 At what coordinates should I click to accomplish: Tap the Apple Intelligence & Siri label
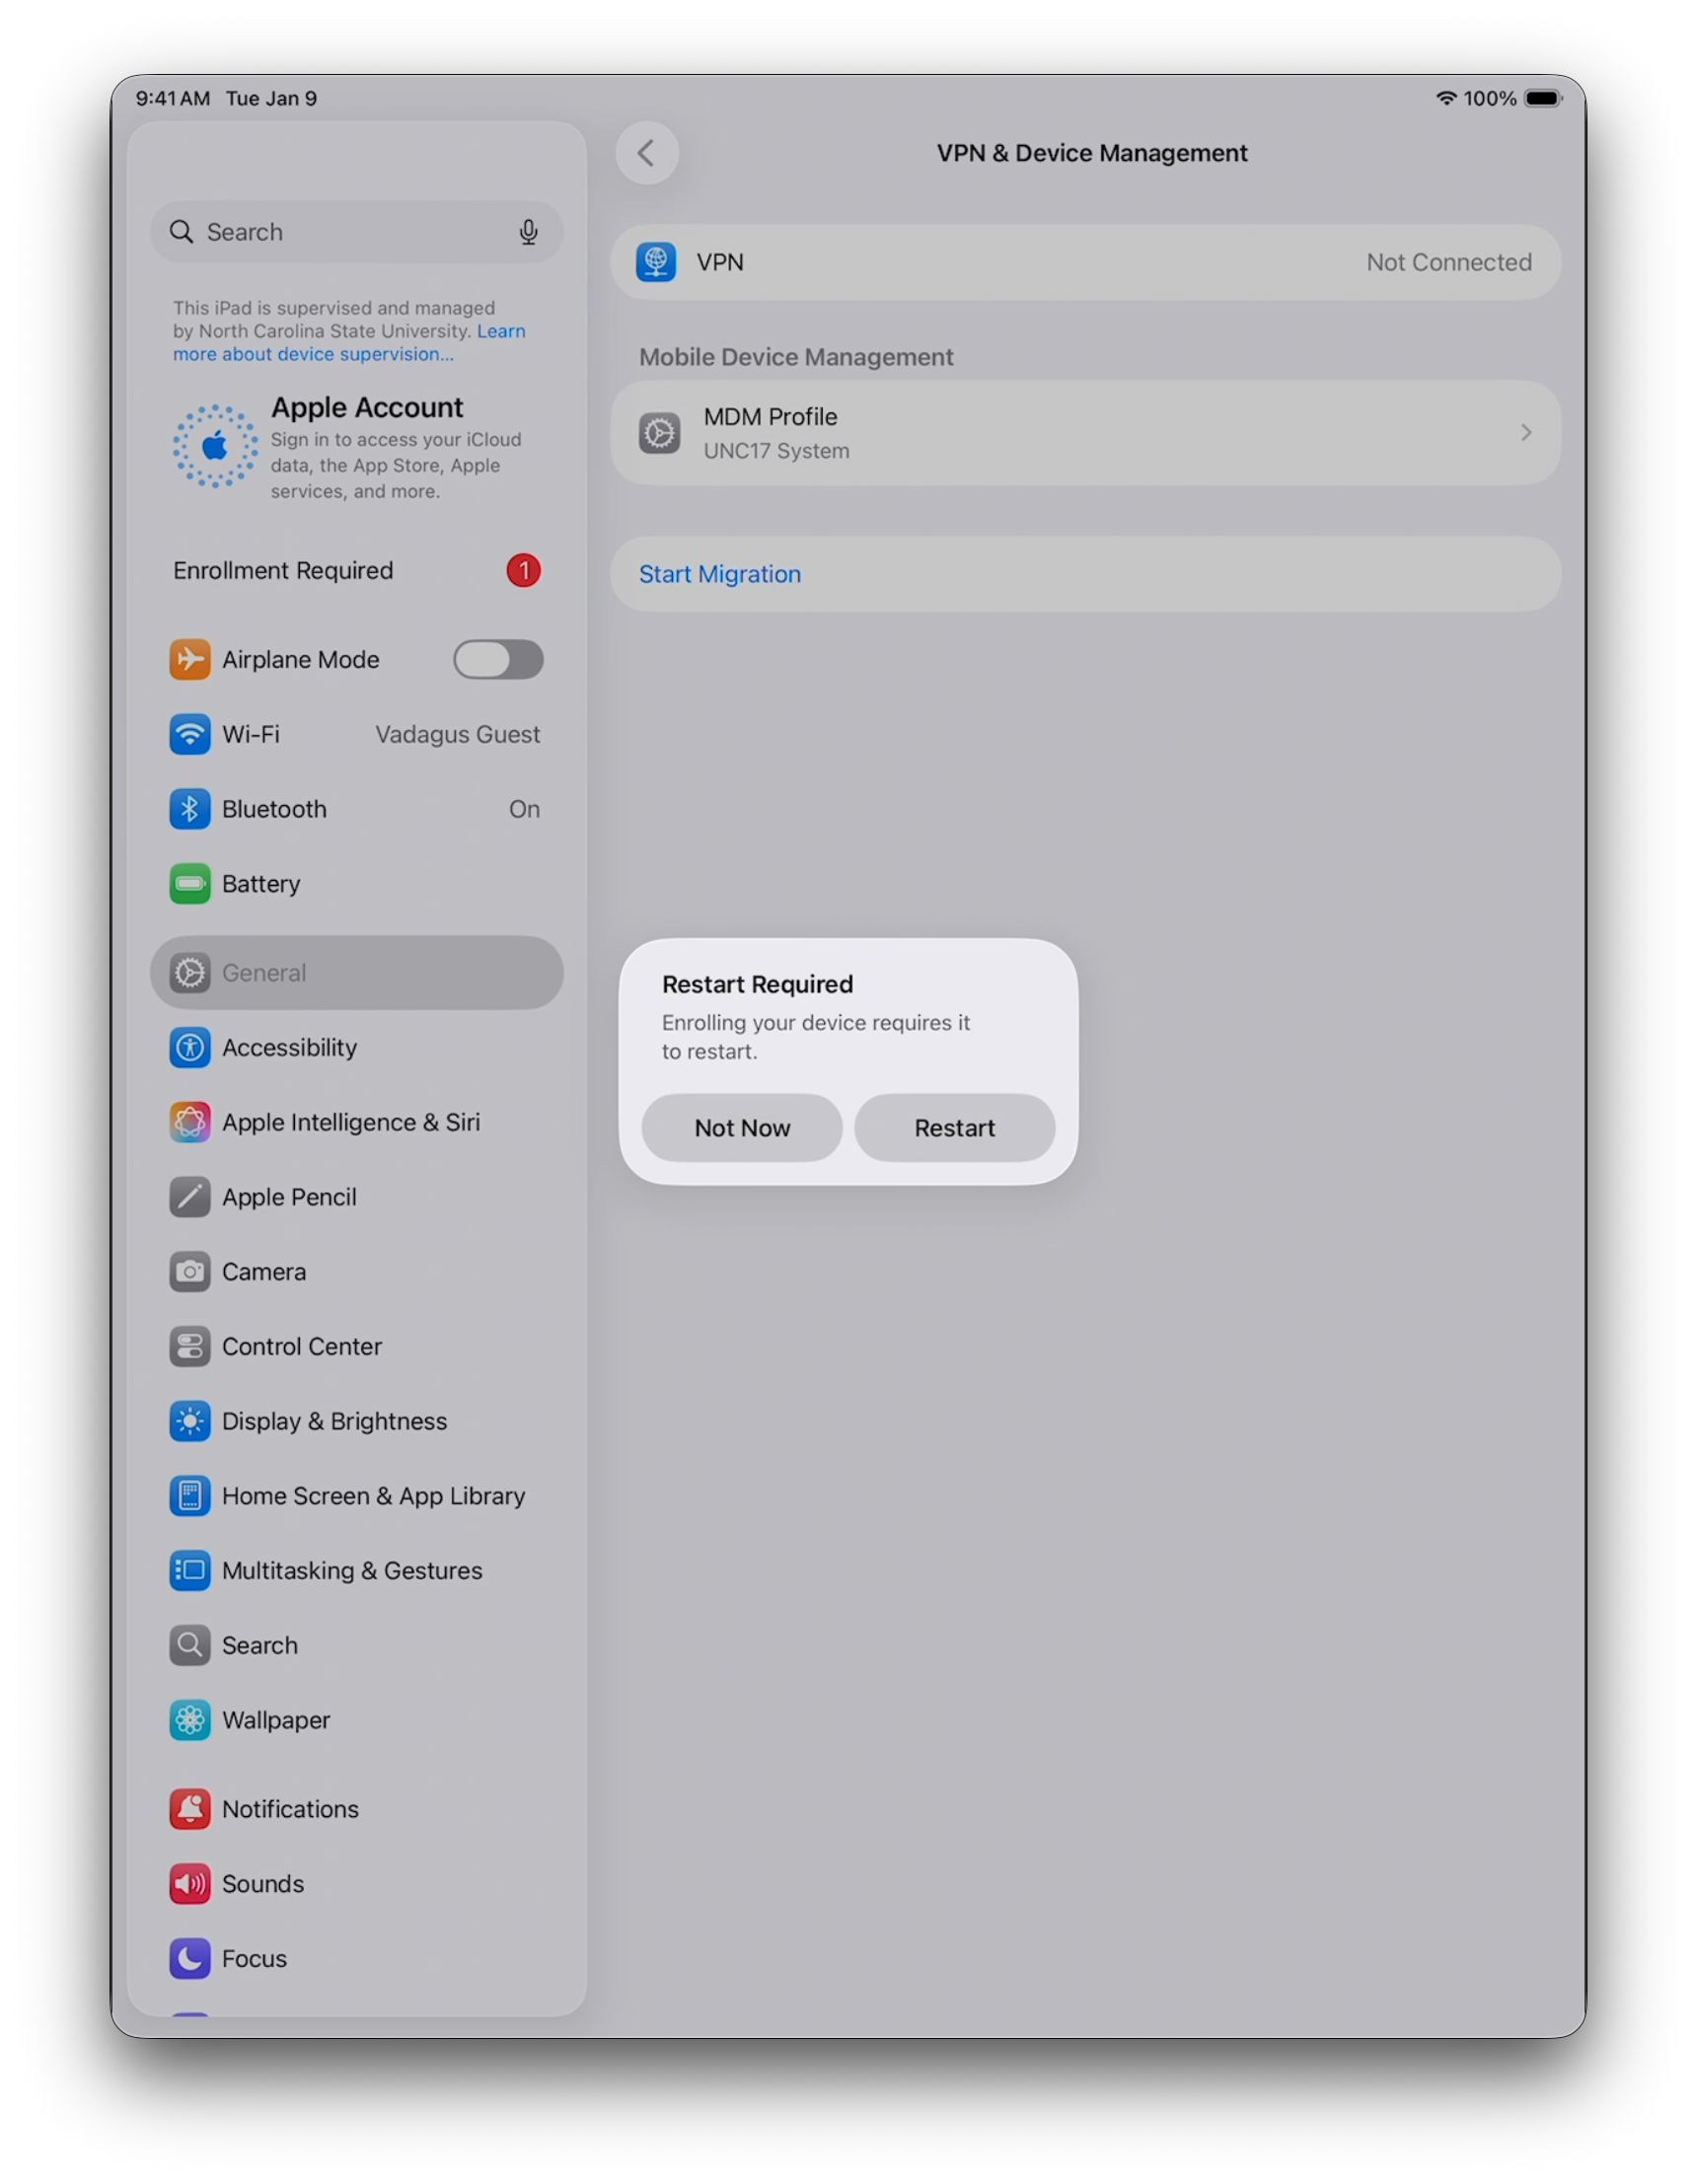tap(352, 1124)
